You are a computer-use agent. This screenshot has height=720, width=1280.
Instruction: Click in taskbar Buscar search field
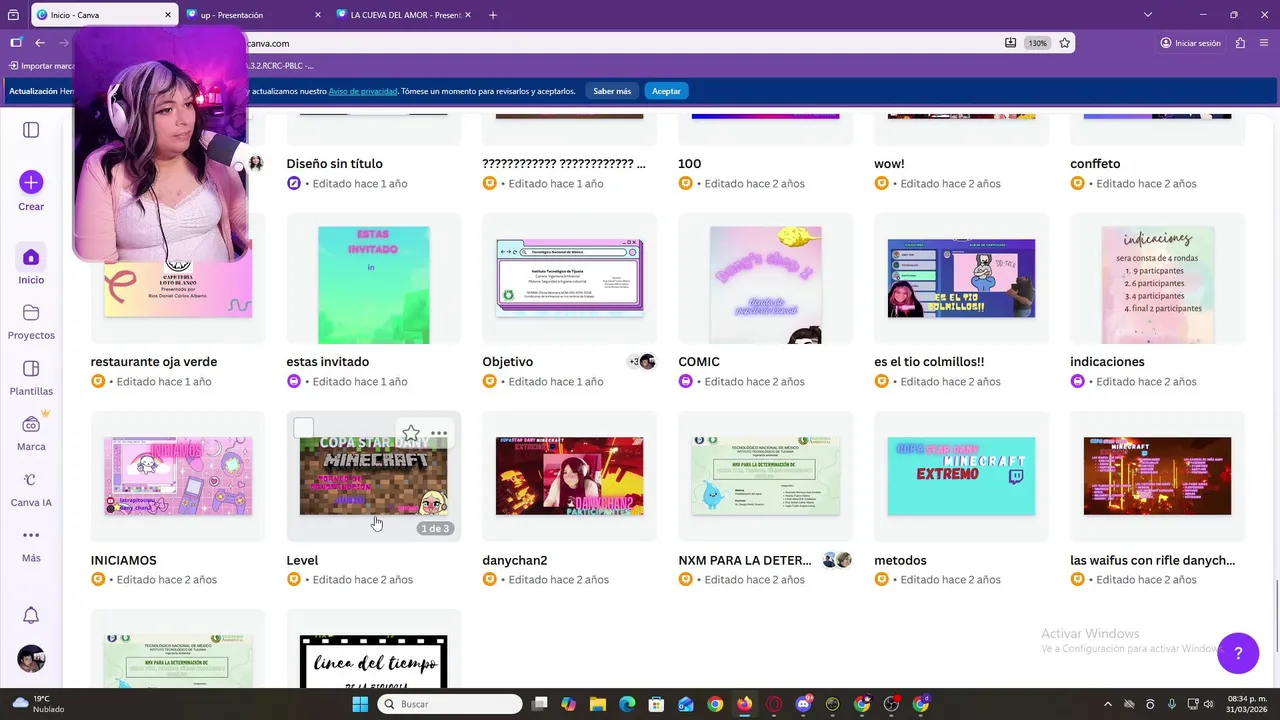click(449, 704)
